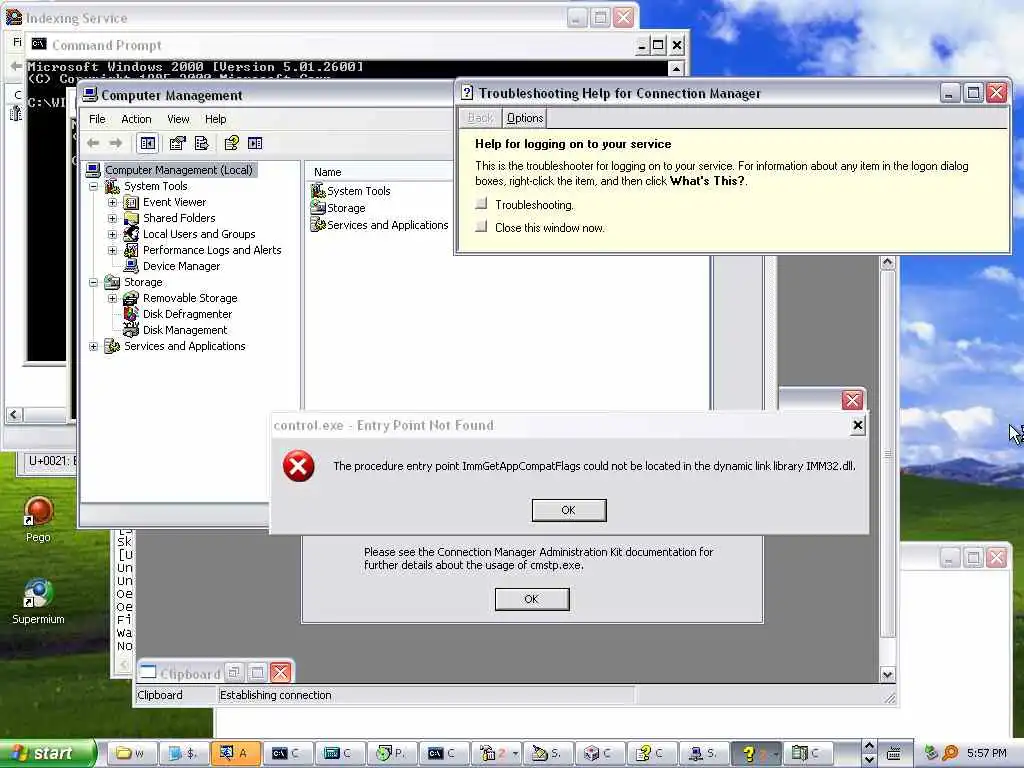Click the on-screen keyboard icon in taskbar

point(893,754)
